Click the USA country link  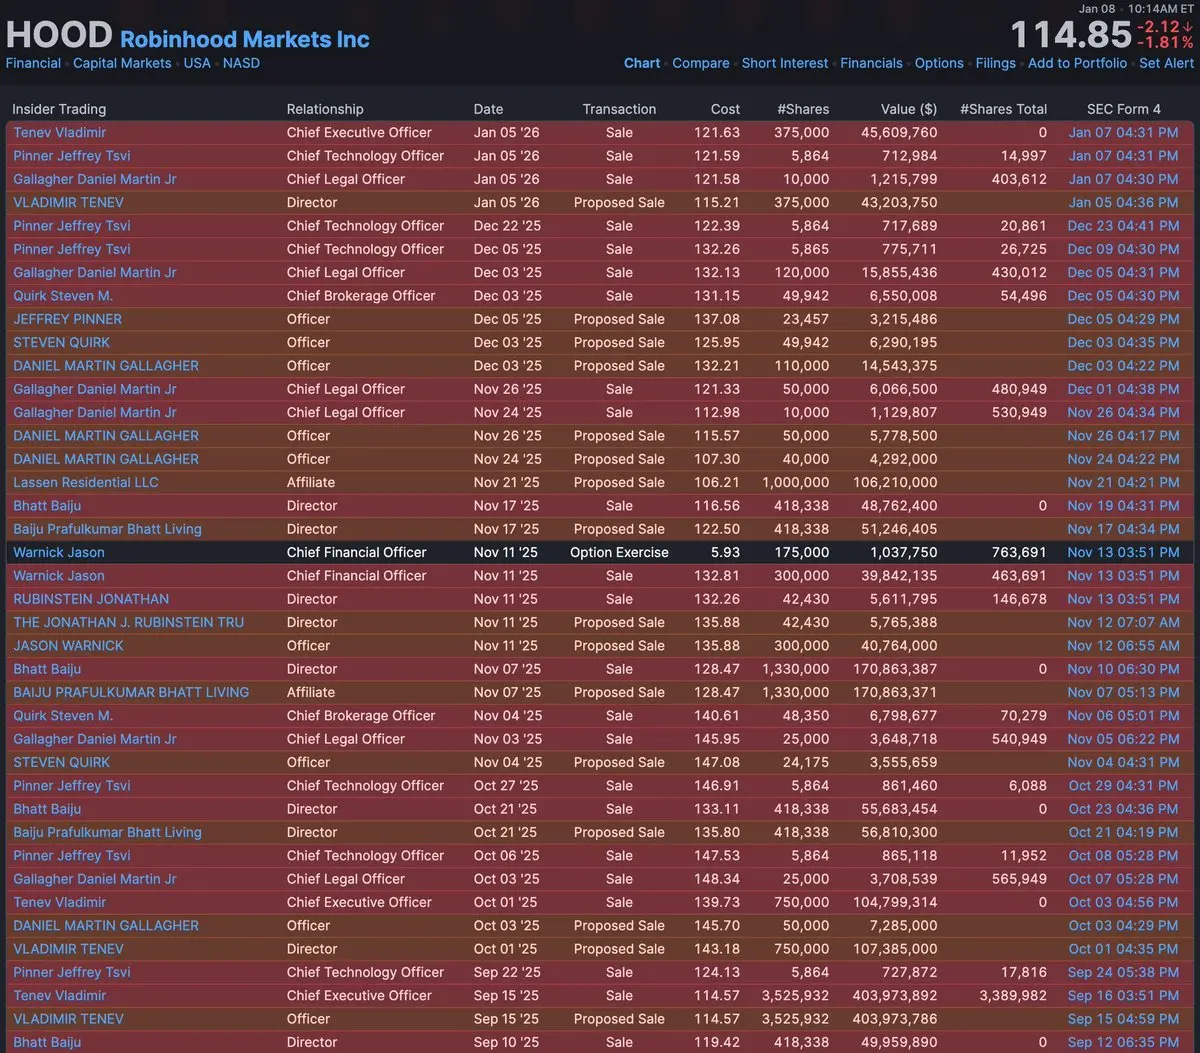pos(197,63)
